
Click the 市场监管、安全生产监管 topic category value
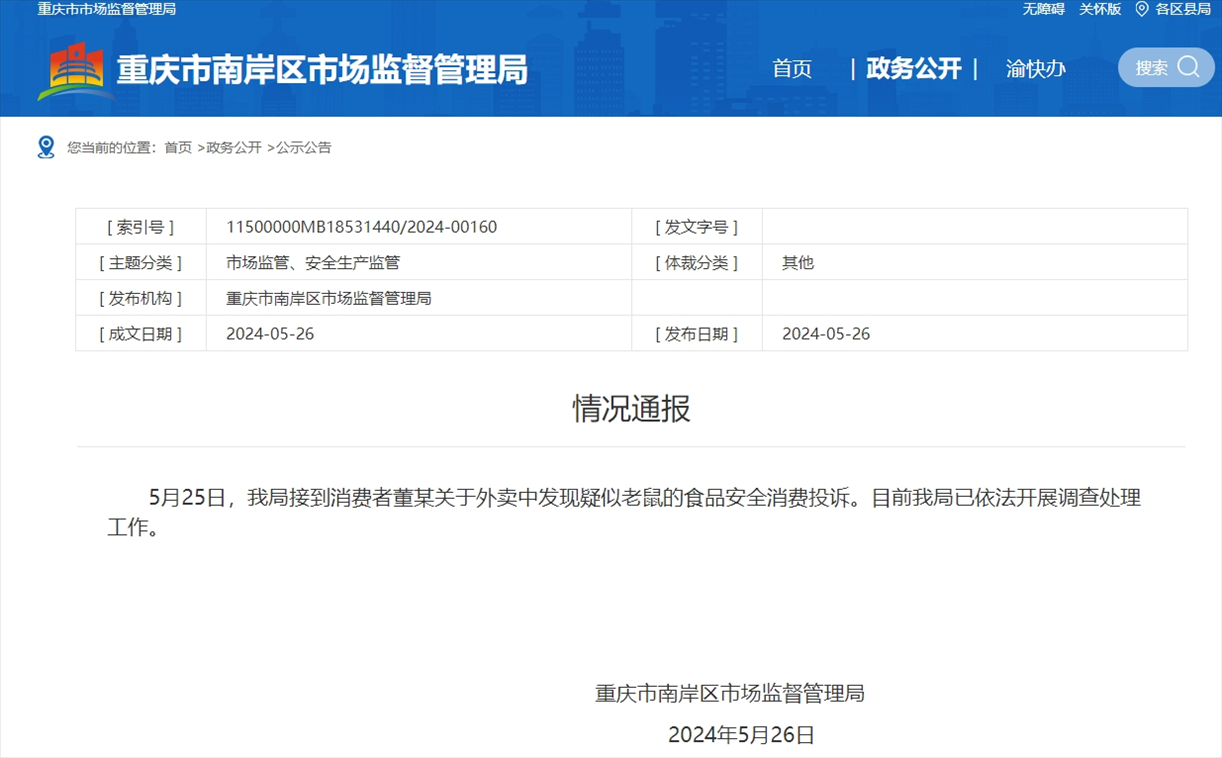coord(312,263)
